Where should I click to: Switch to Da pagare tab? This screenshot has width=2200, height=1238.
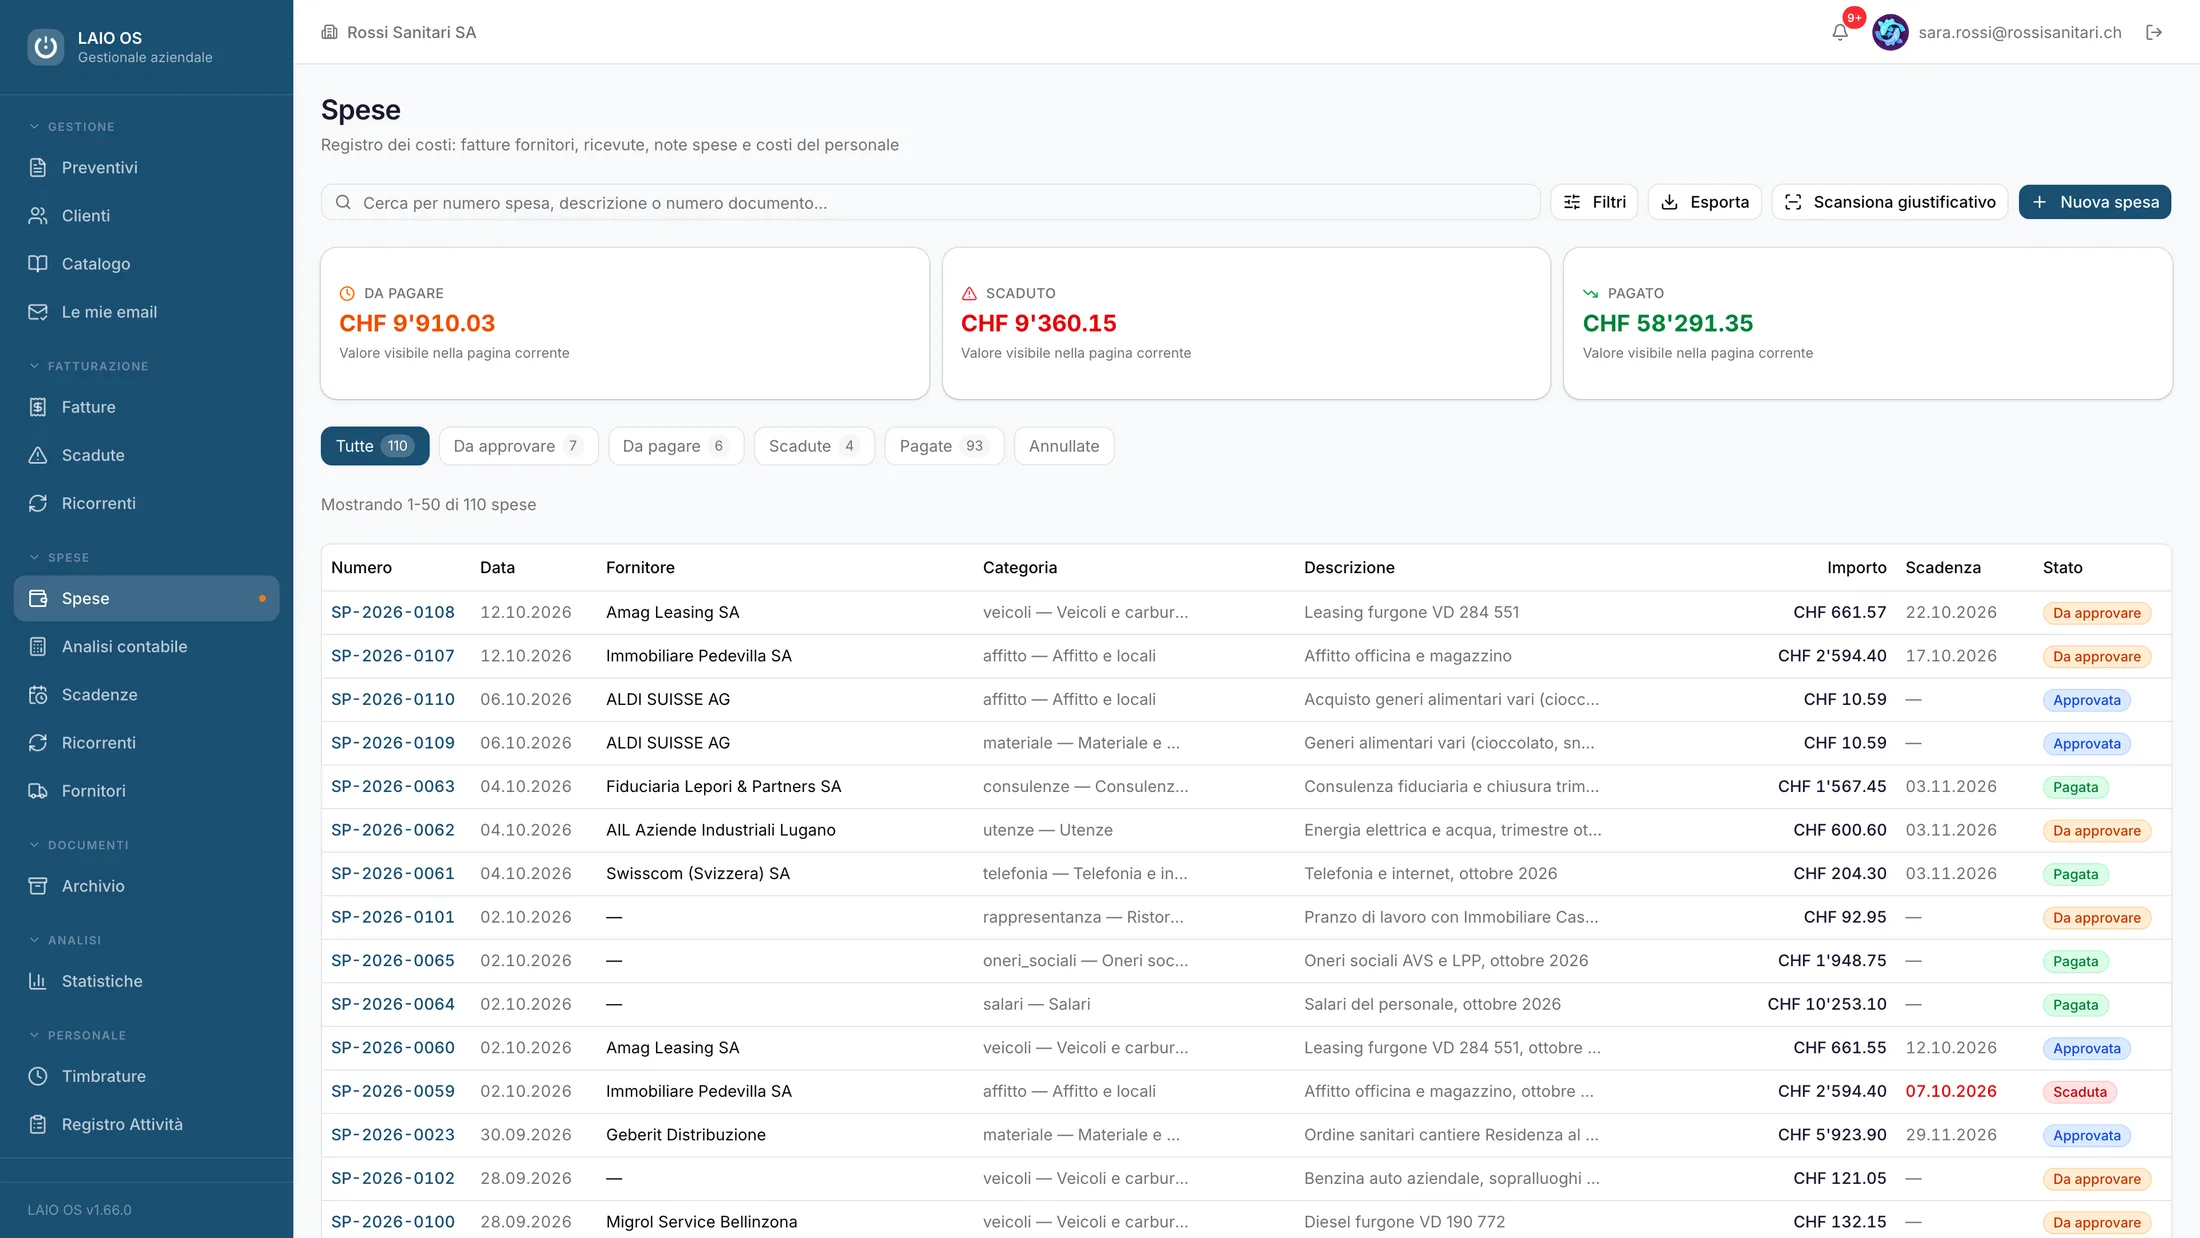[676, 446]
